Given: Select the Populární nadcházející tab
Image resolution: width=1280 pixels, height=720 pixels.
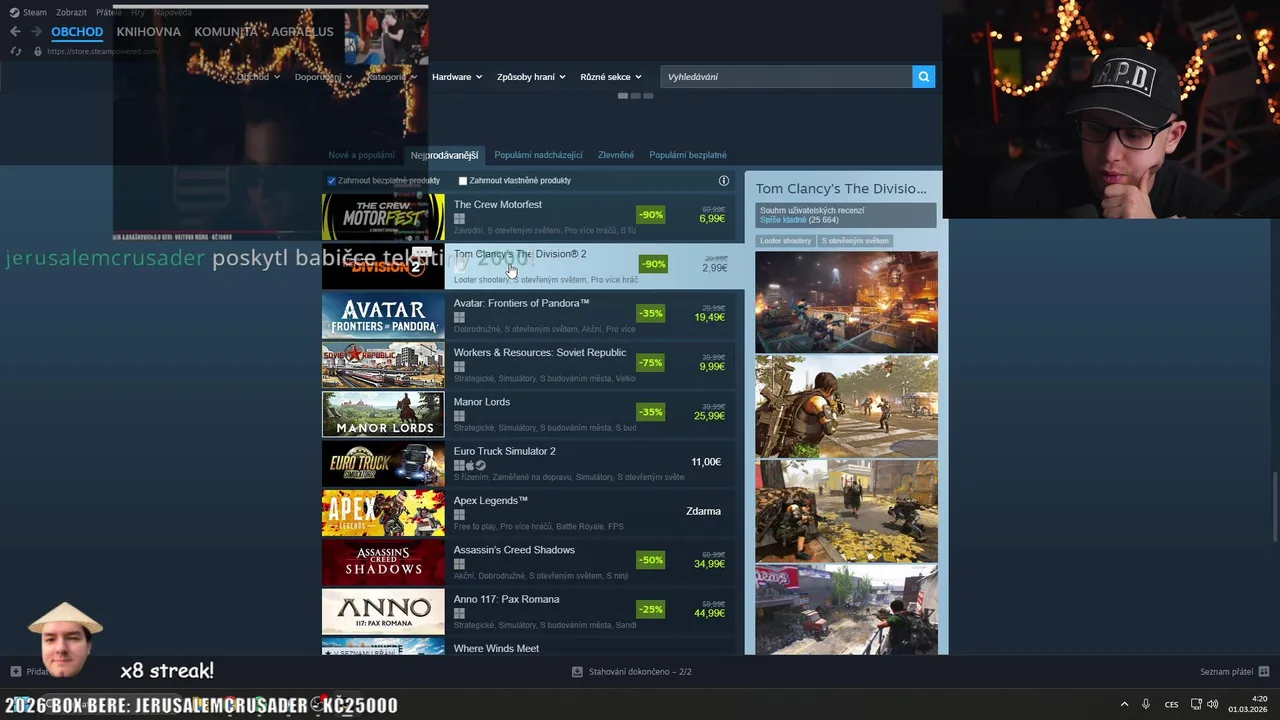Looking at the screenshot, I should [x=538, y=155].
